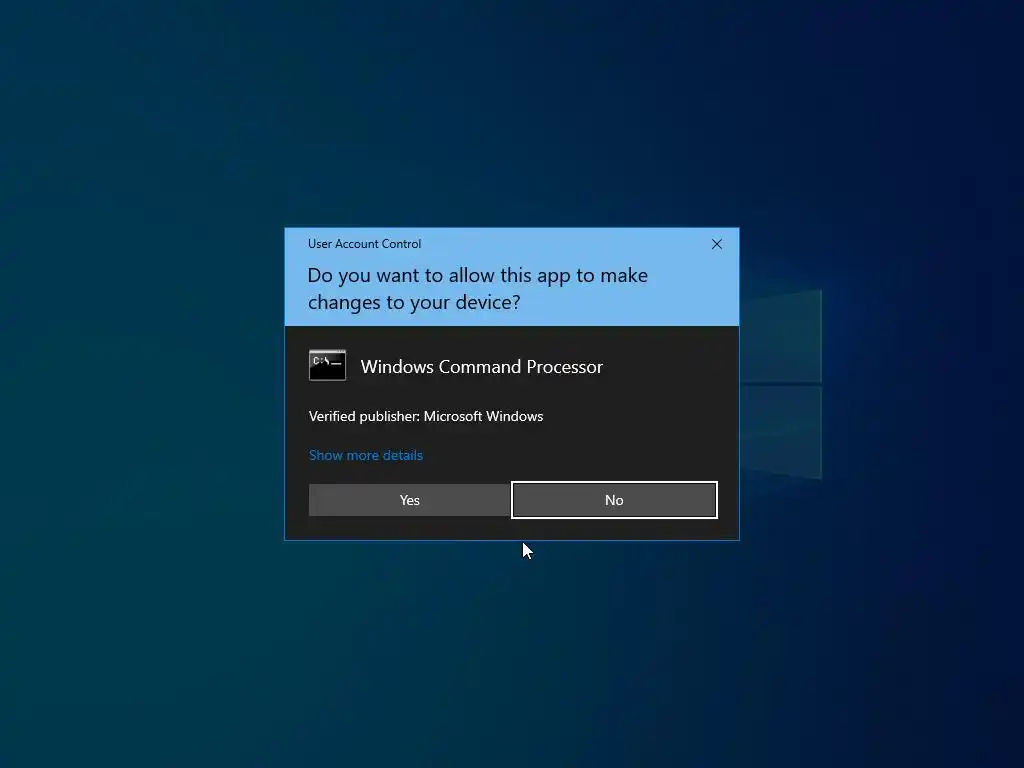Click the 'User Account Control' title text
The height and width of the screenshot is (768, 1024).
(x=364, y=244)
